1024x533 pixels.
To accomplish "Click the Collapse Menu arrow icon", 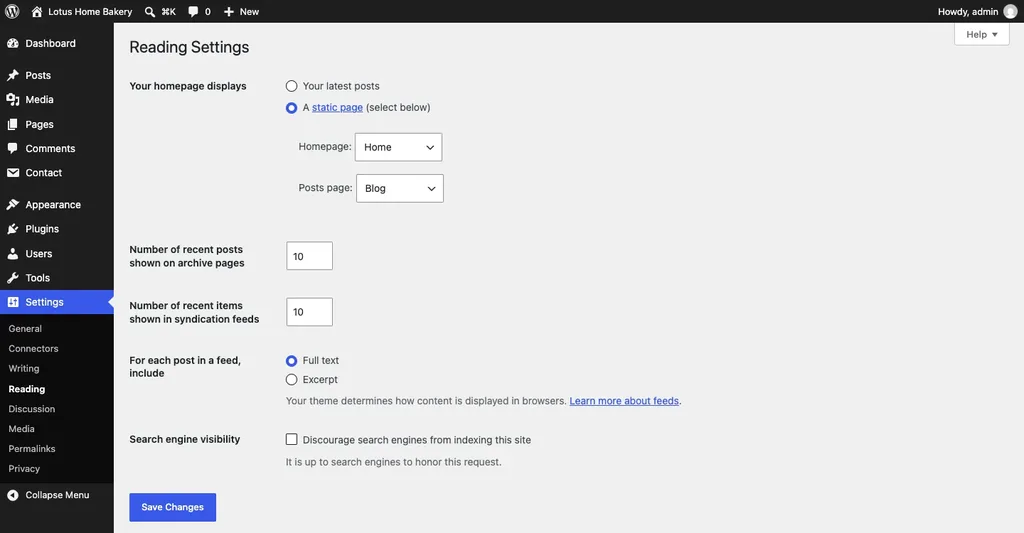I will (x=12, y=495).
